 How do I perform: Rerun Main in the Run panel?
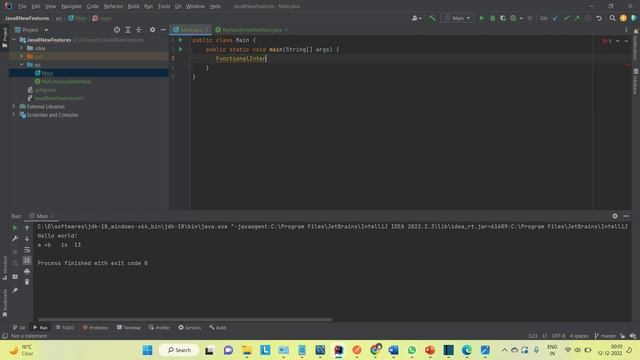pos(15,228)
